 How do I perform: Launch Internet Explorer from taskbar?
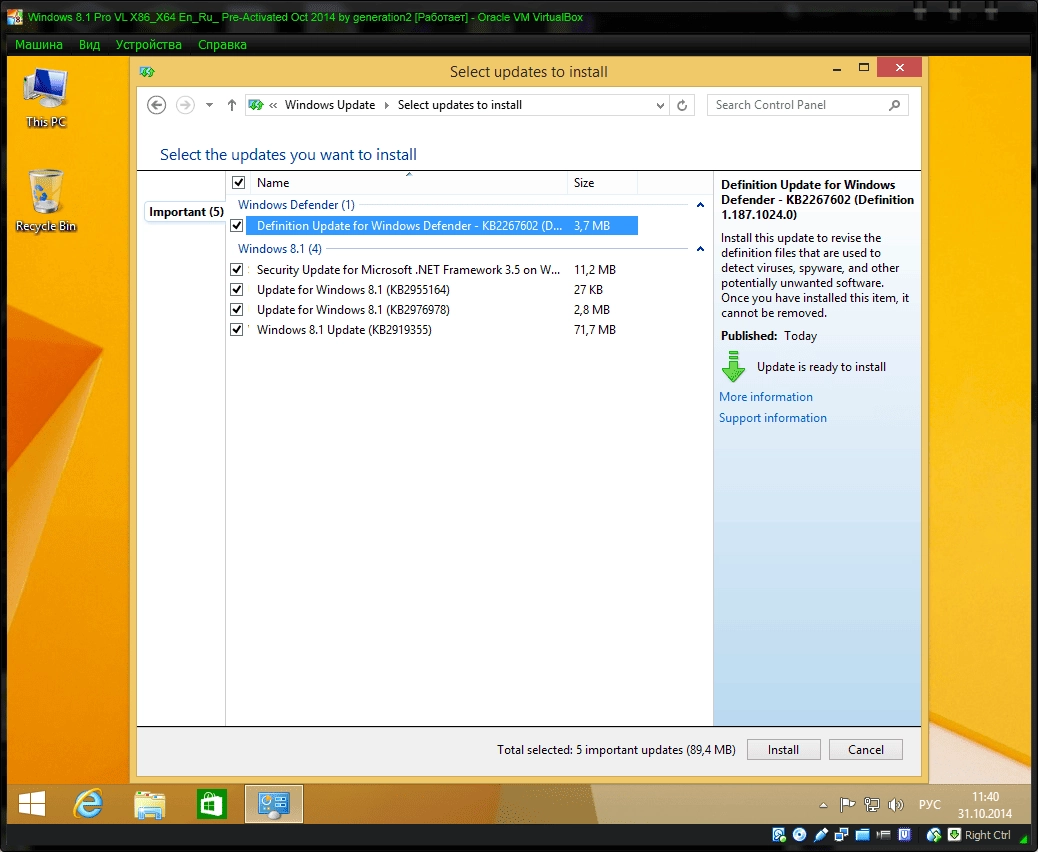[x=88, y=804]
